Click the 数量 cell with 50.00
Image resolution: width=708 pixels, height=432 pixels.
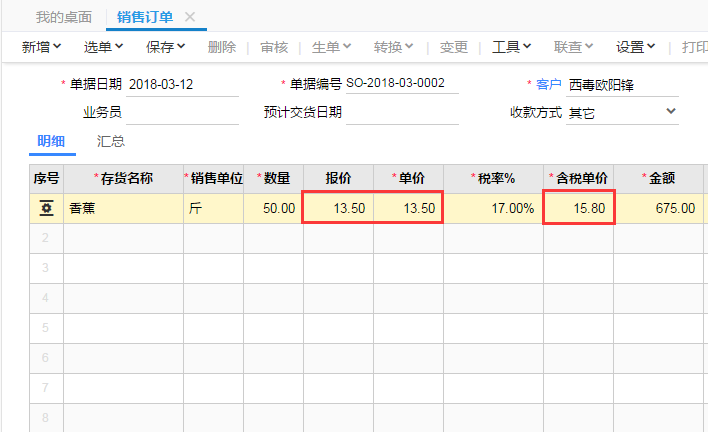[x=274, y=208]
